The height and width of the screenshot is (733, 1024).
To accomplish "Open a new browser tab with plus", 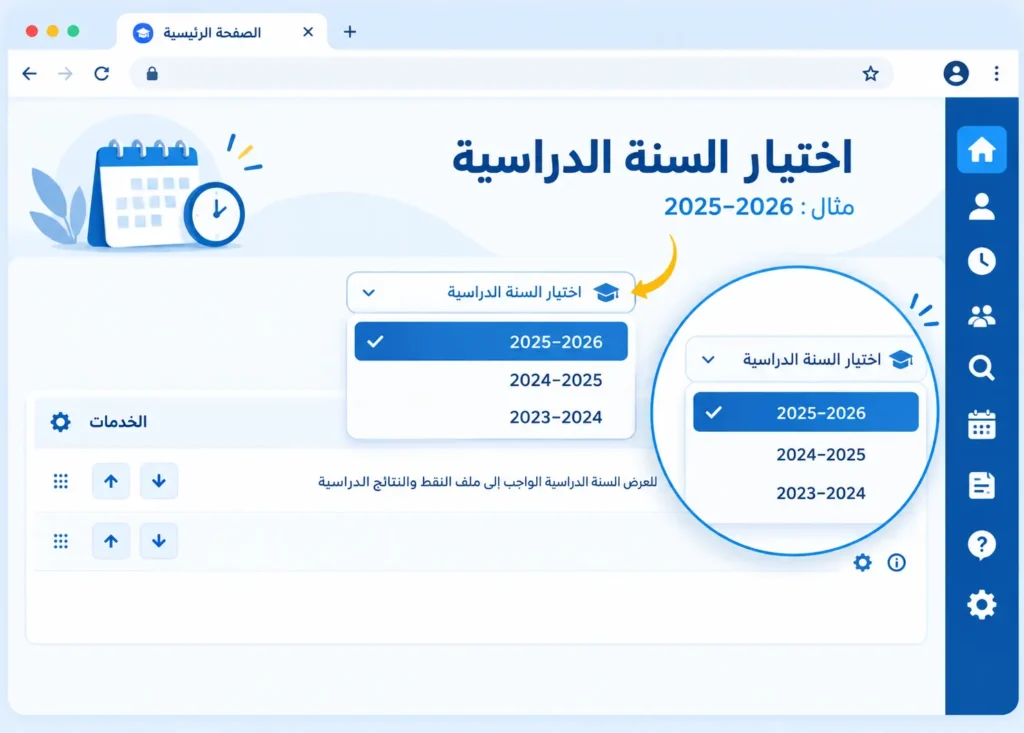I will click(350, 31).
